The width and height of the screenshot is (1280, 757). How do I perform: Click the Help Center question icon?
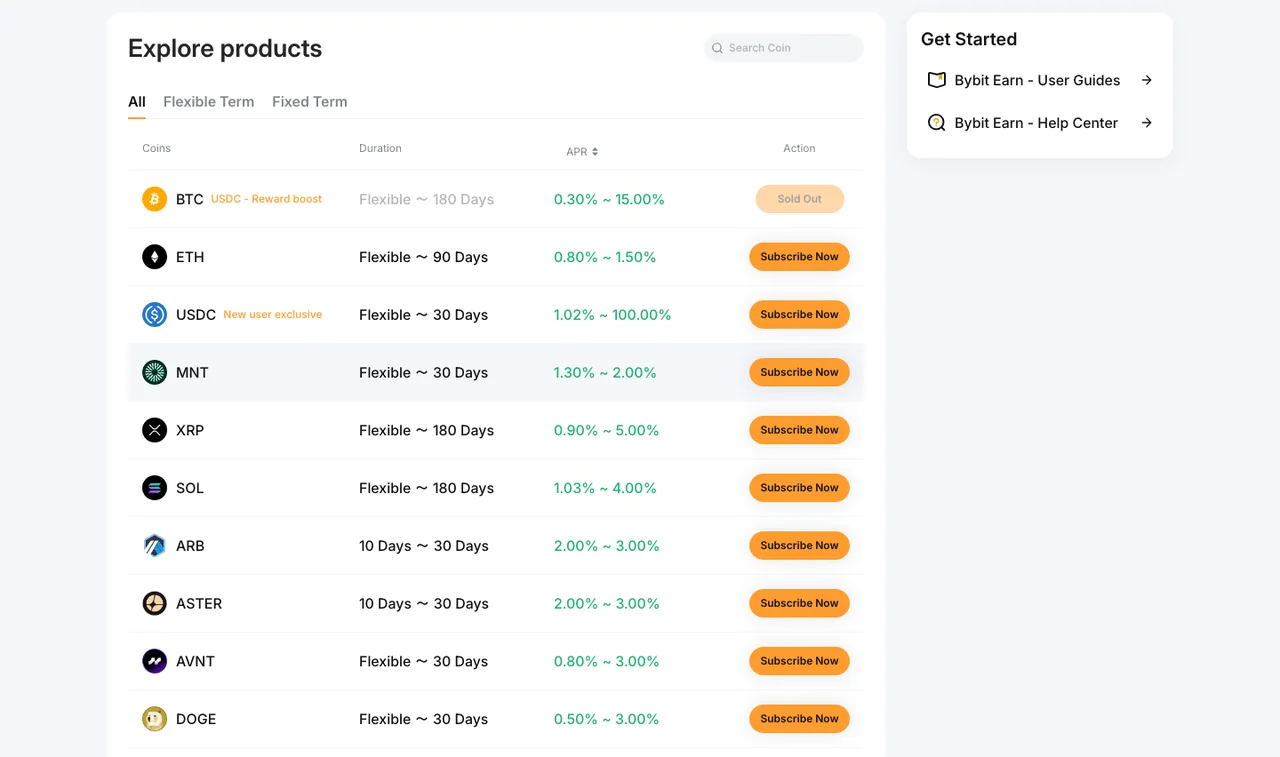pos(937,123)
